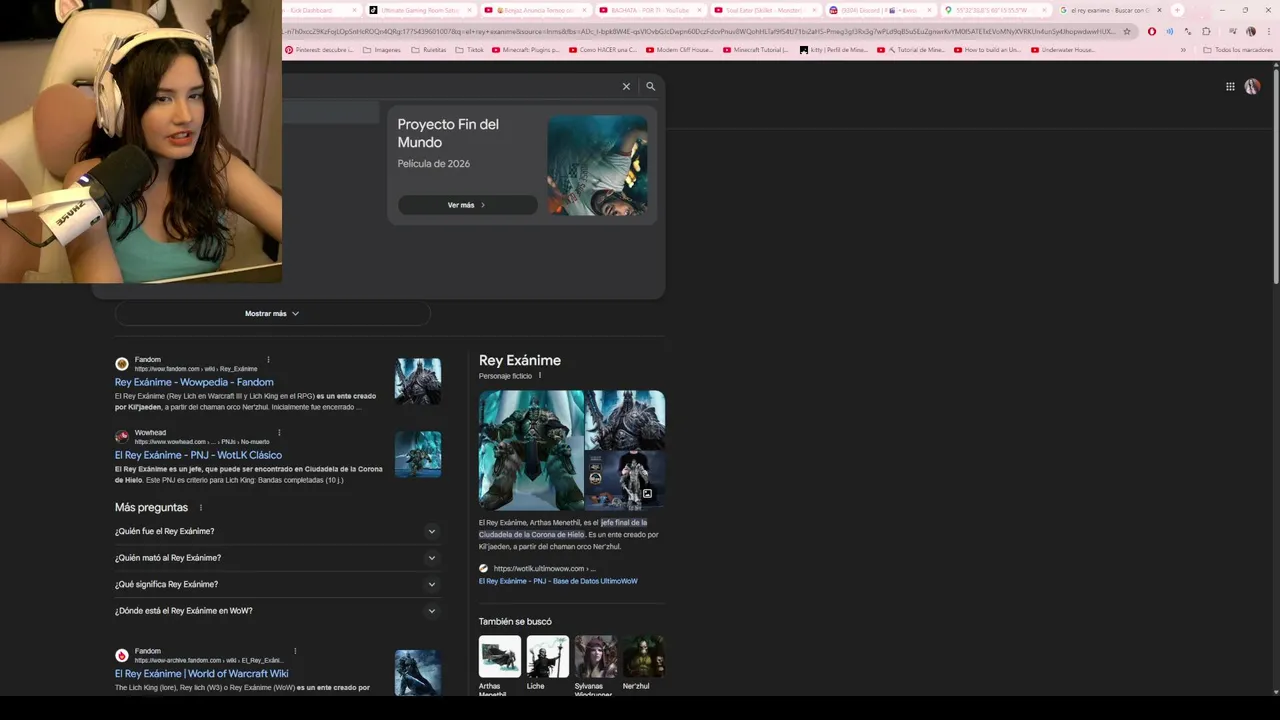
Task: Open a new browser tab with plus
Action: coord(1177,10)
